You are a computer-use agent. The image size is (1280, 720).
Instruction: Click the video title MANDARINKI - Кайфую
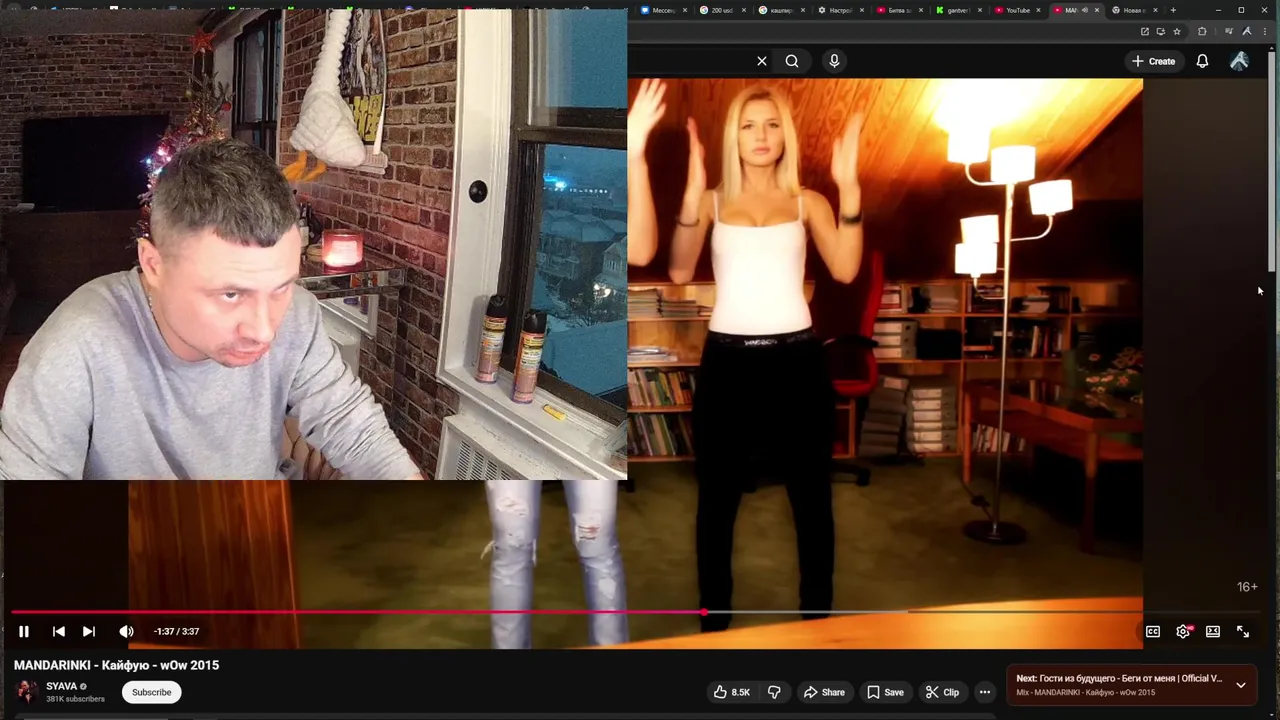(x=116, y=665)
